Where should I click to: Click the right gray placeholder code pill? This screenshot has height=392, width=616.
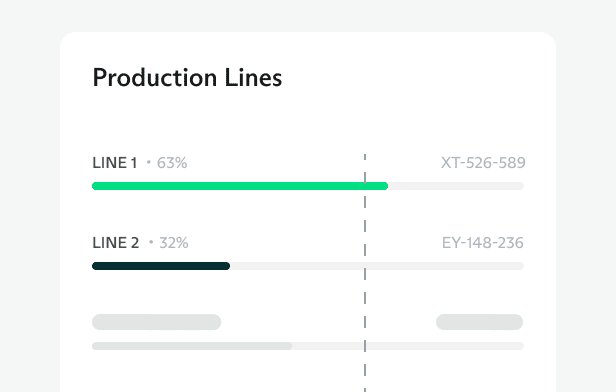click(x=479, y=322)
